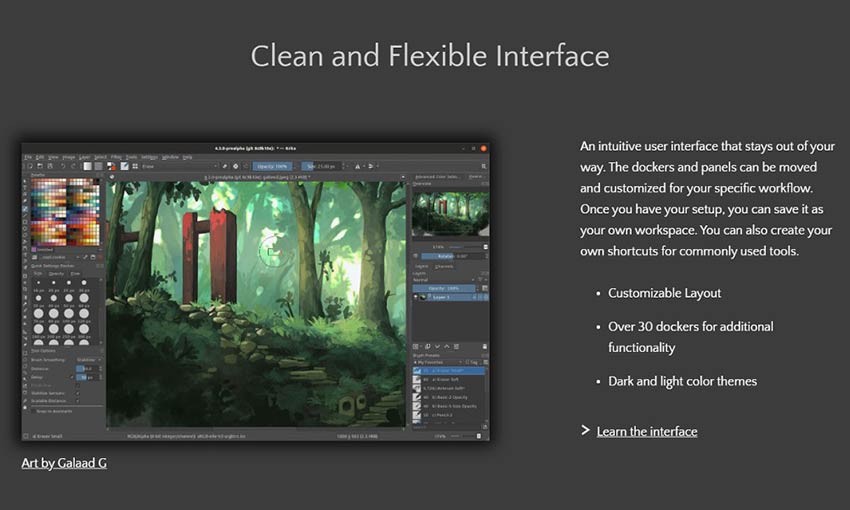Switch to the Channels tab

pyautogui.click(x=444, y=267)
